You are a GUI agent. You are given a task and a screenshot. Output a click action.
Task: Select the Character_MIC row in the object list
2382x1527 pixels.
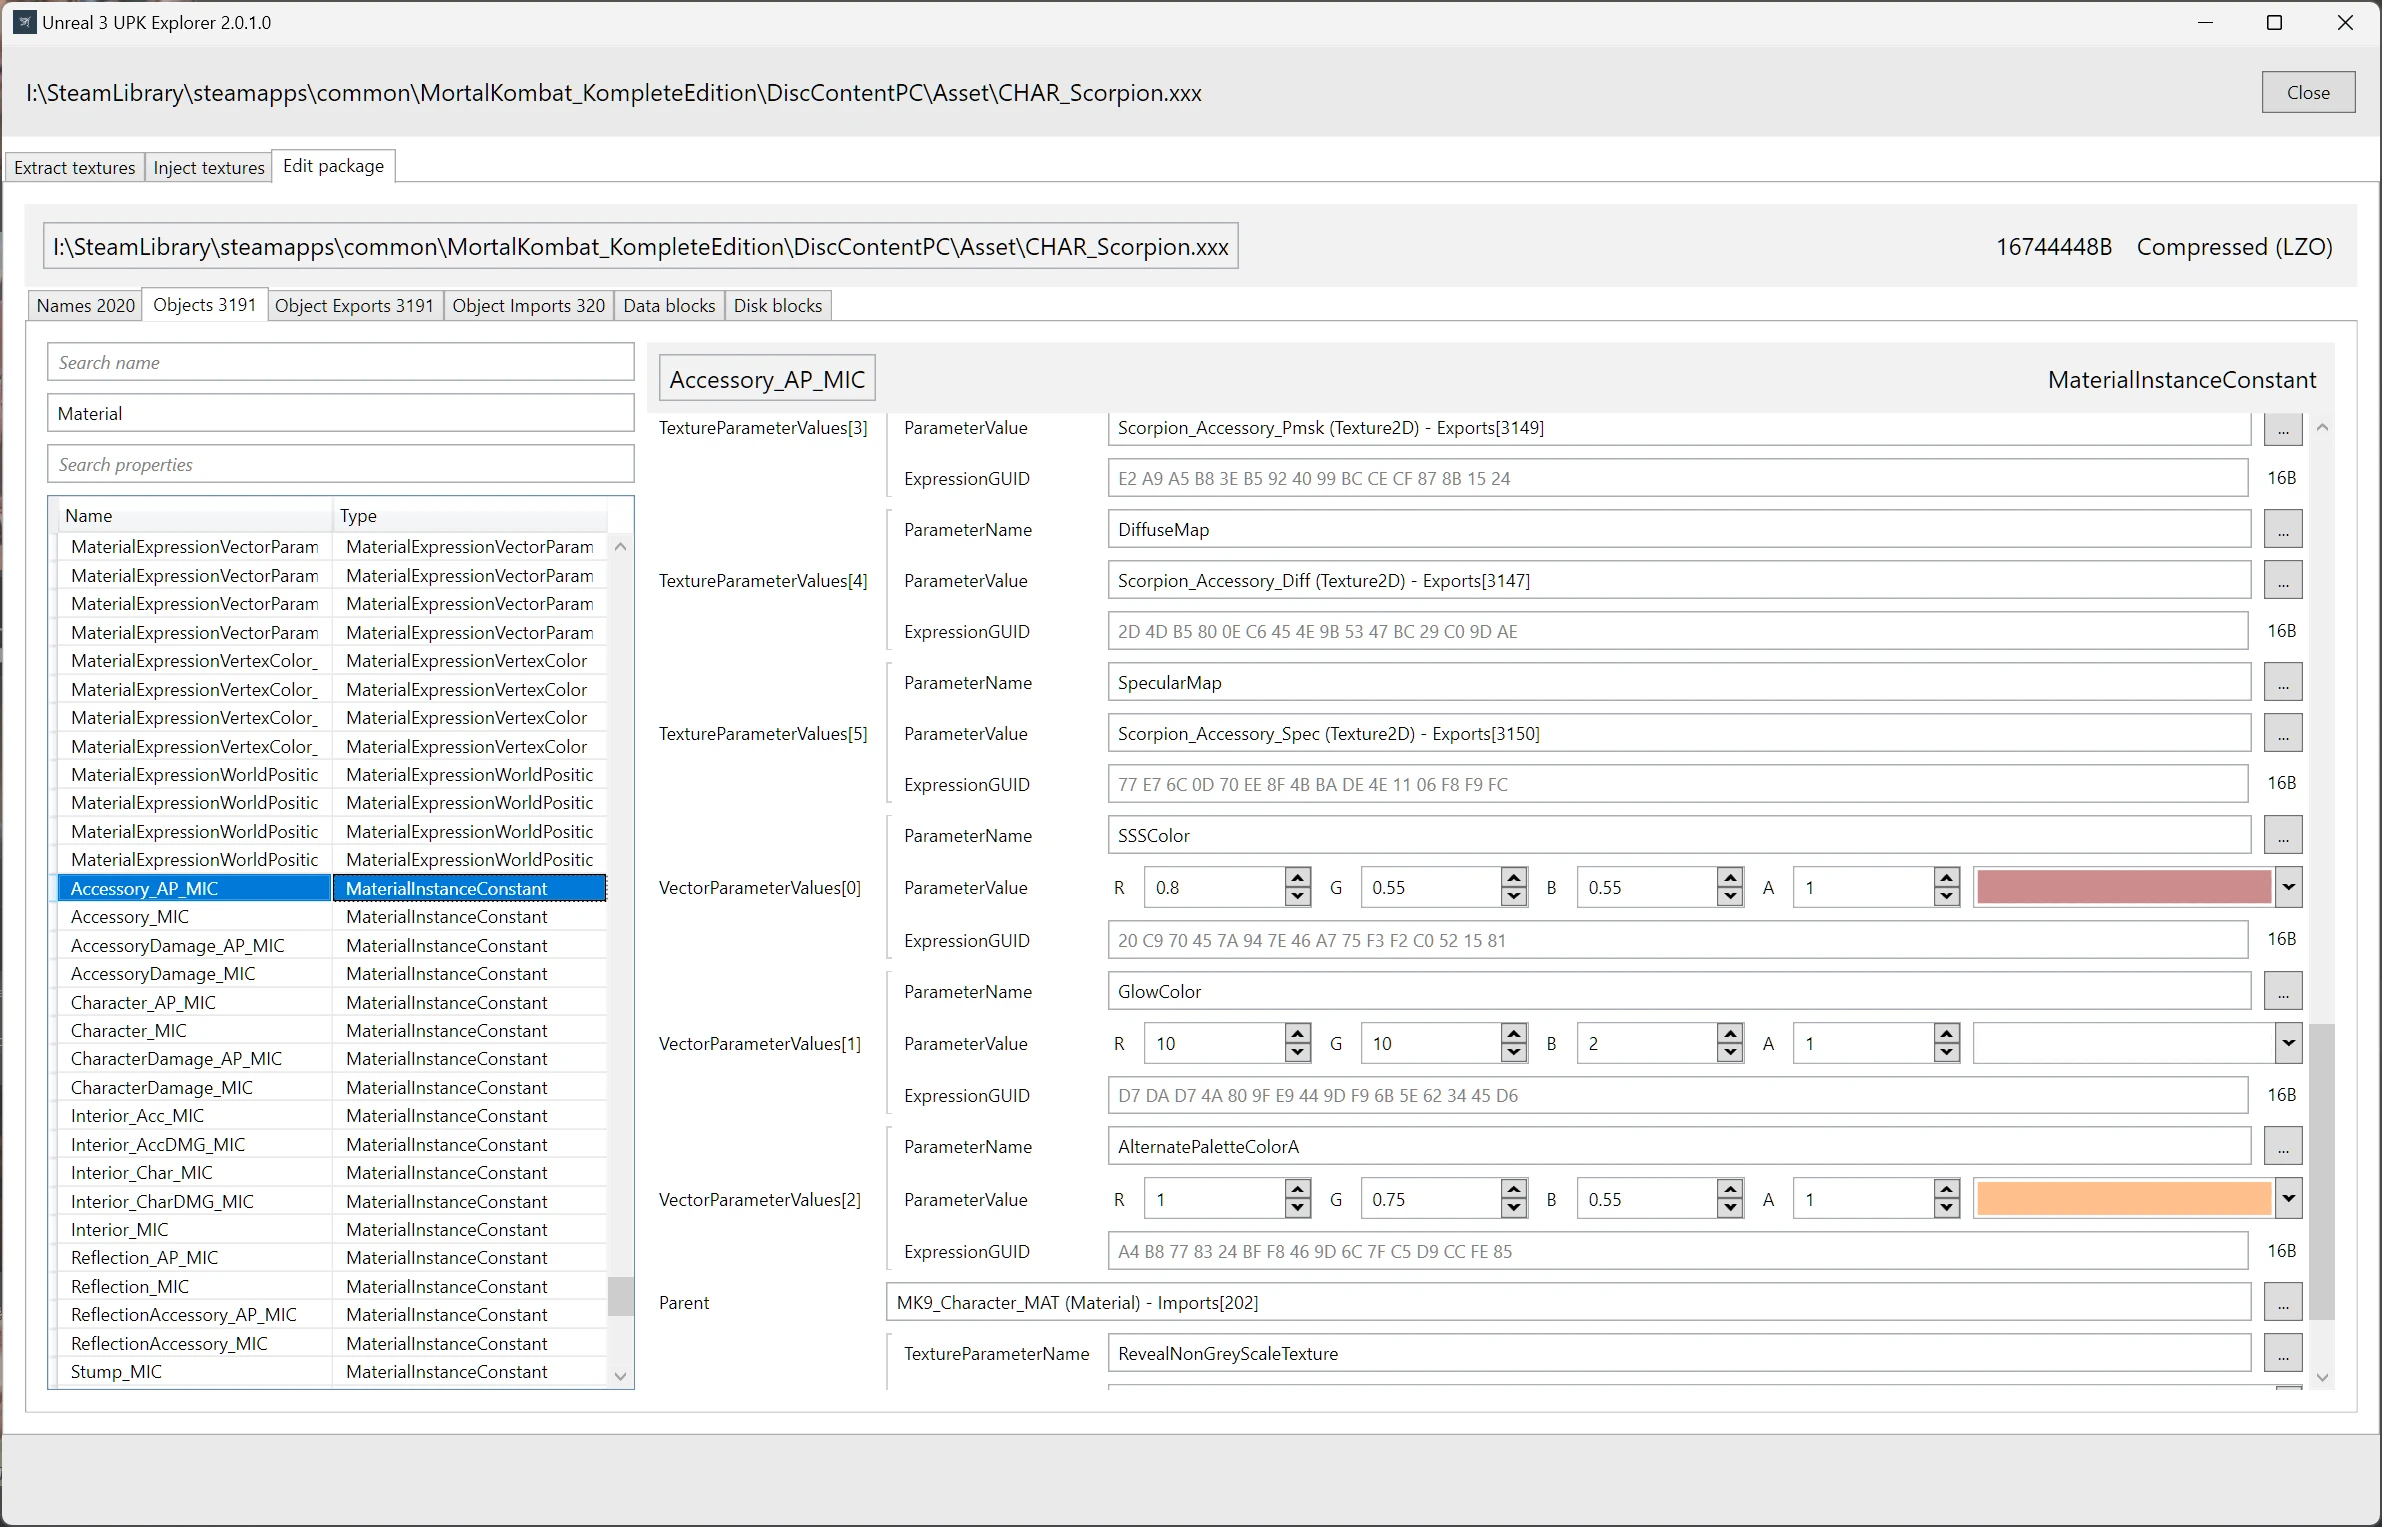tap(129, 1030)
